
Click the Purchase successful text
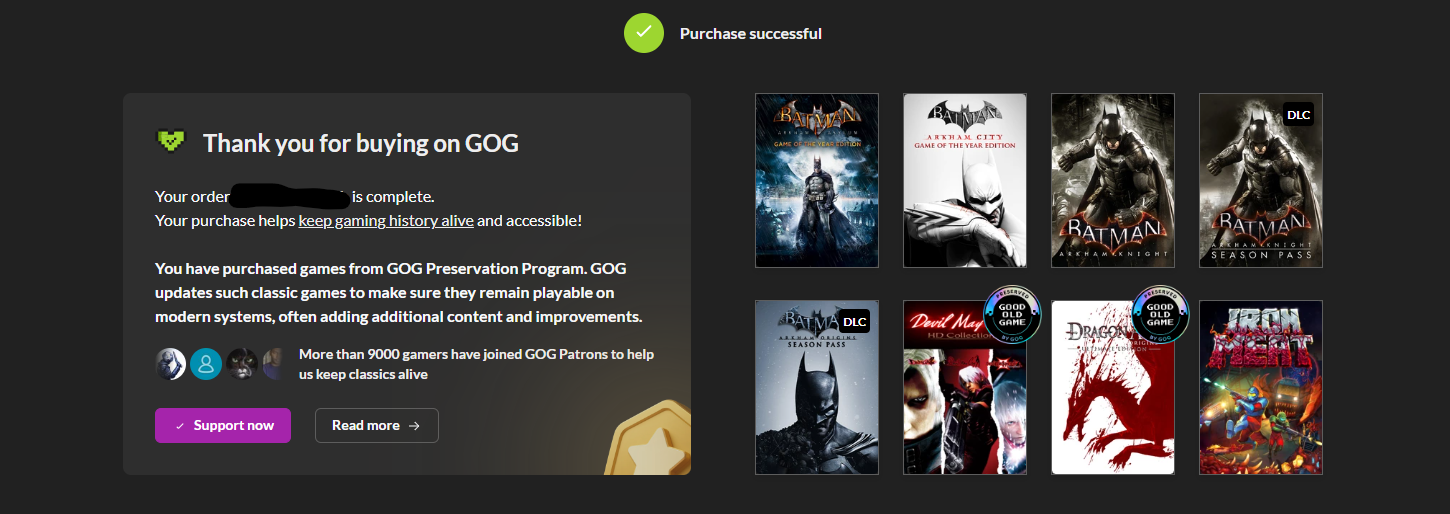click(751, 33)
